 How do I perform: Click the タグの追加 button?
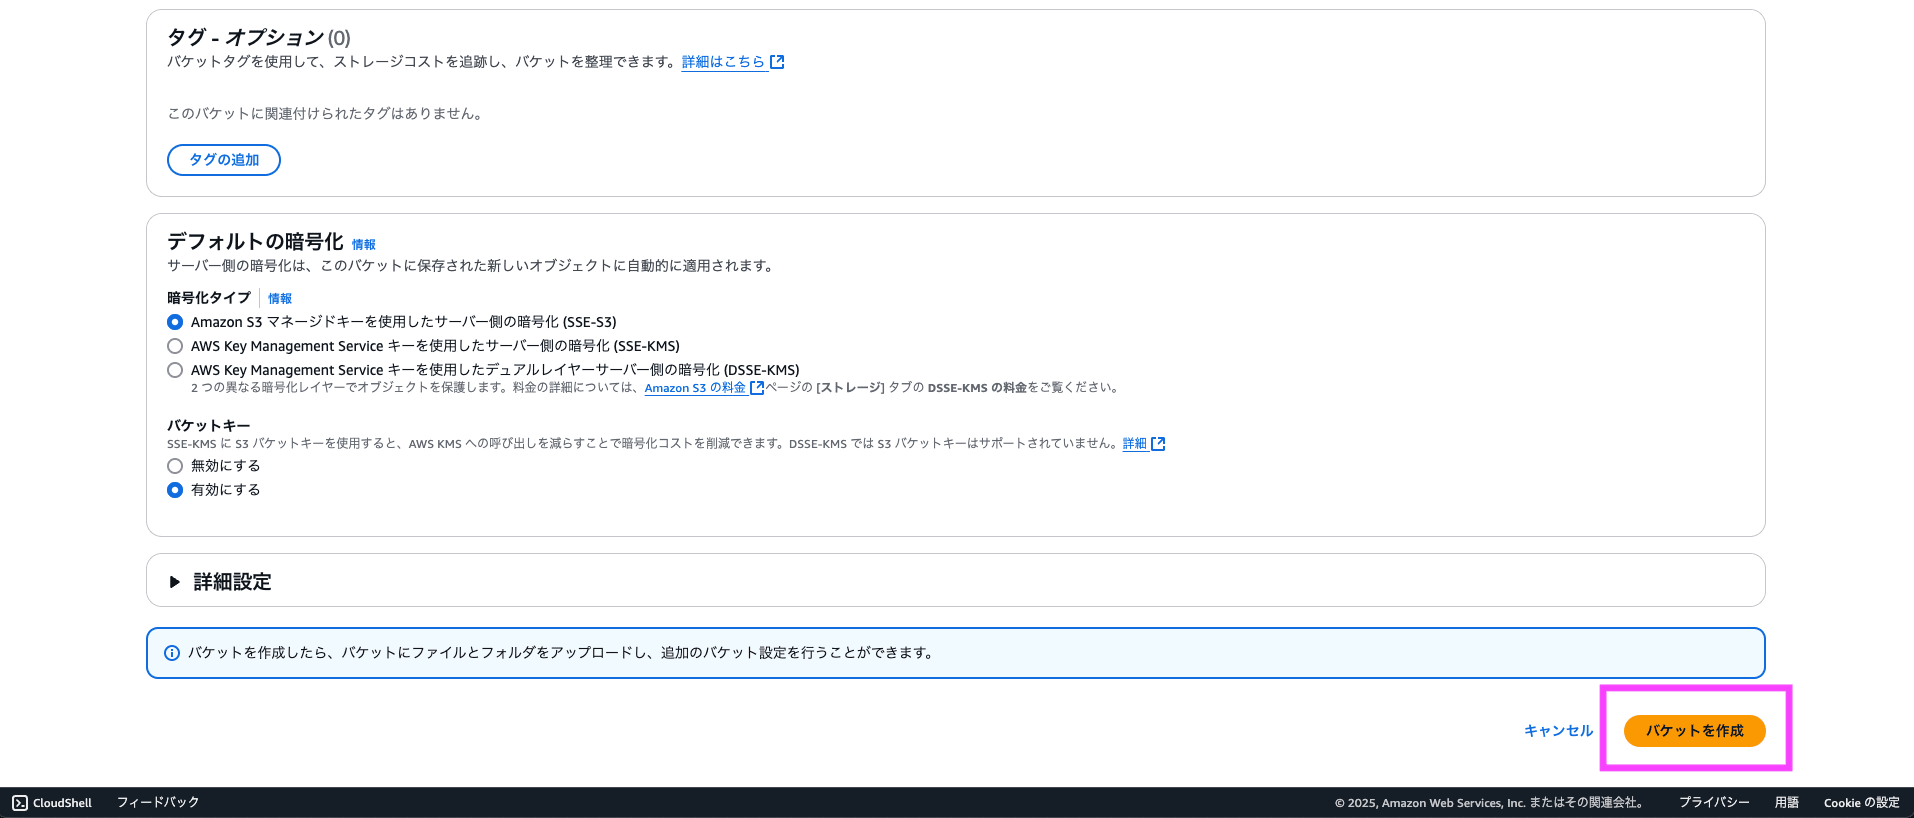224,160
